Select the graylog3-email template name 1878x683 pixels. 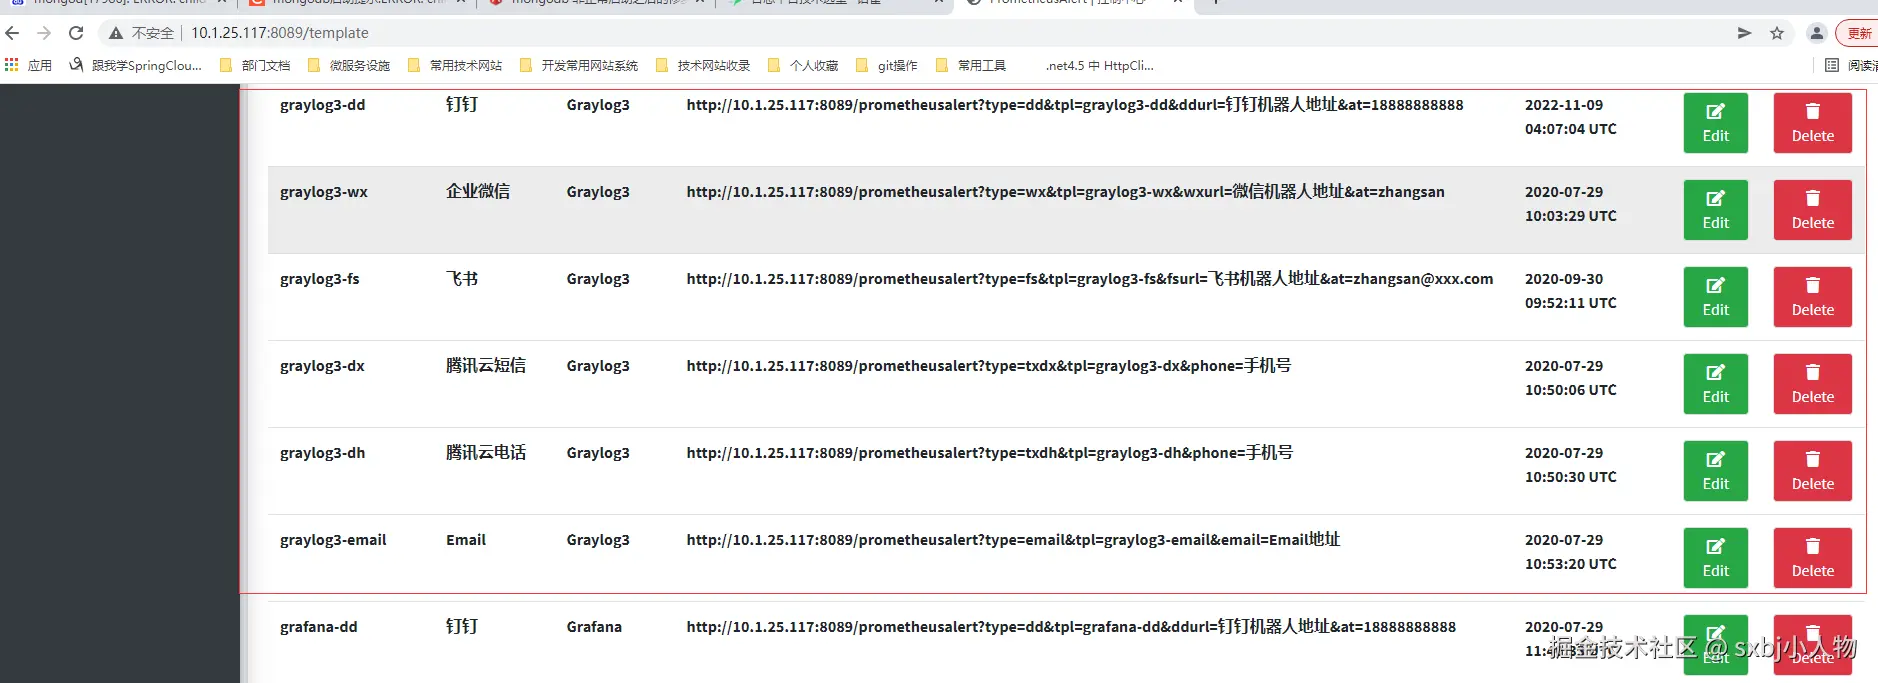333,540
